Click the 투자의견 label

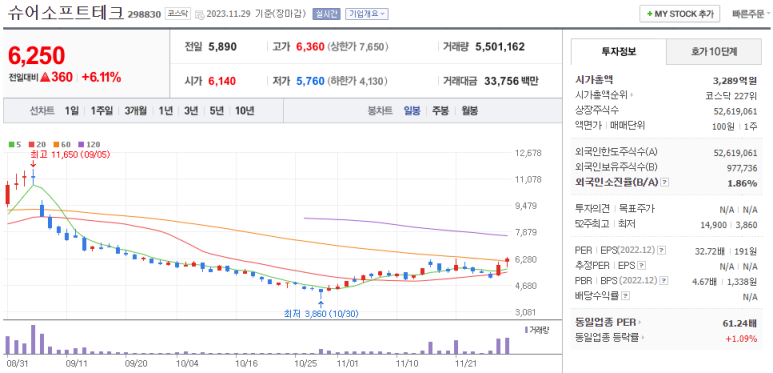coord(593,208)
